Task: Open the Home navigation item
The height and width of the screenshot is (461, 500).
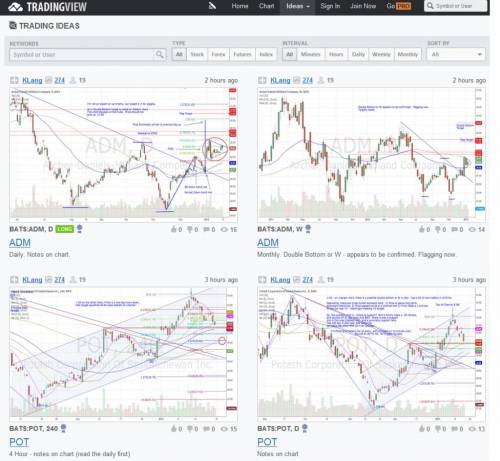Action: pos(240,6)
